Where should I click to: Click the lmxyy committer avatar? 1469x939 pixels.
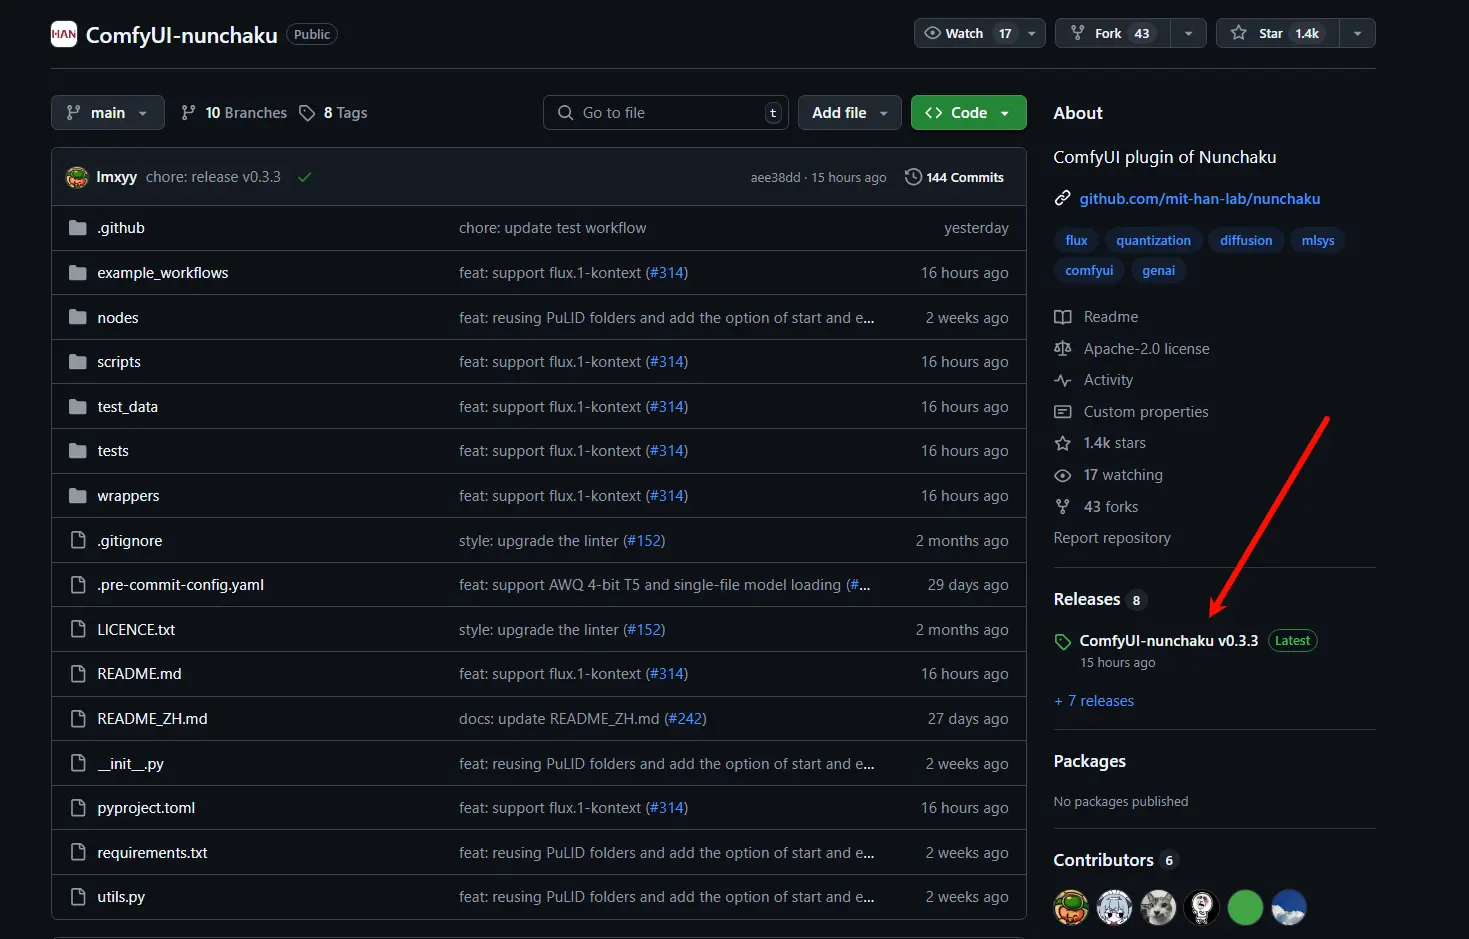77,177
